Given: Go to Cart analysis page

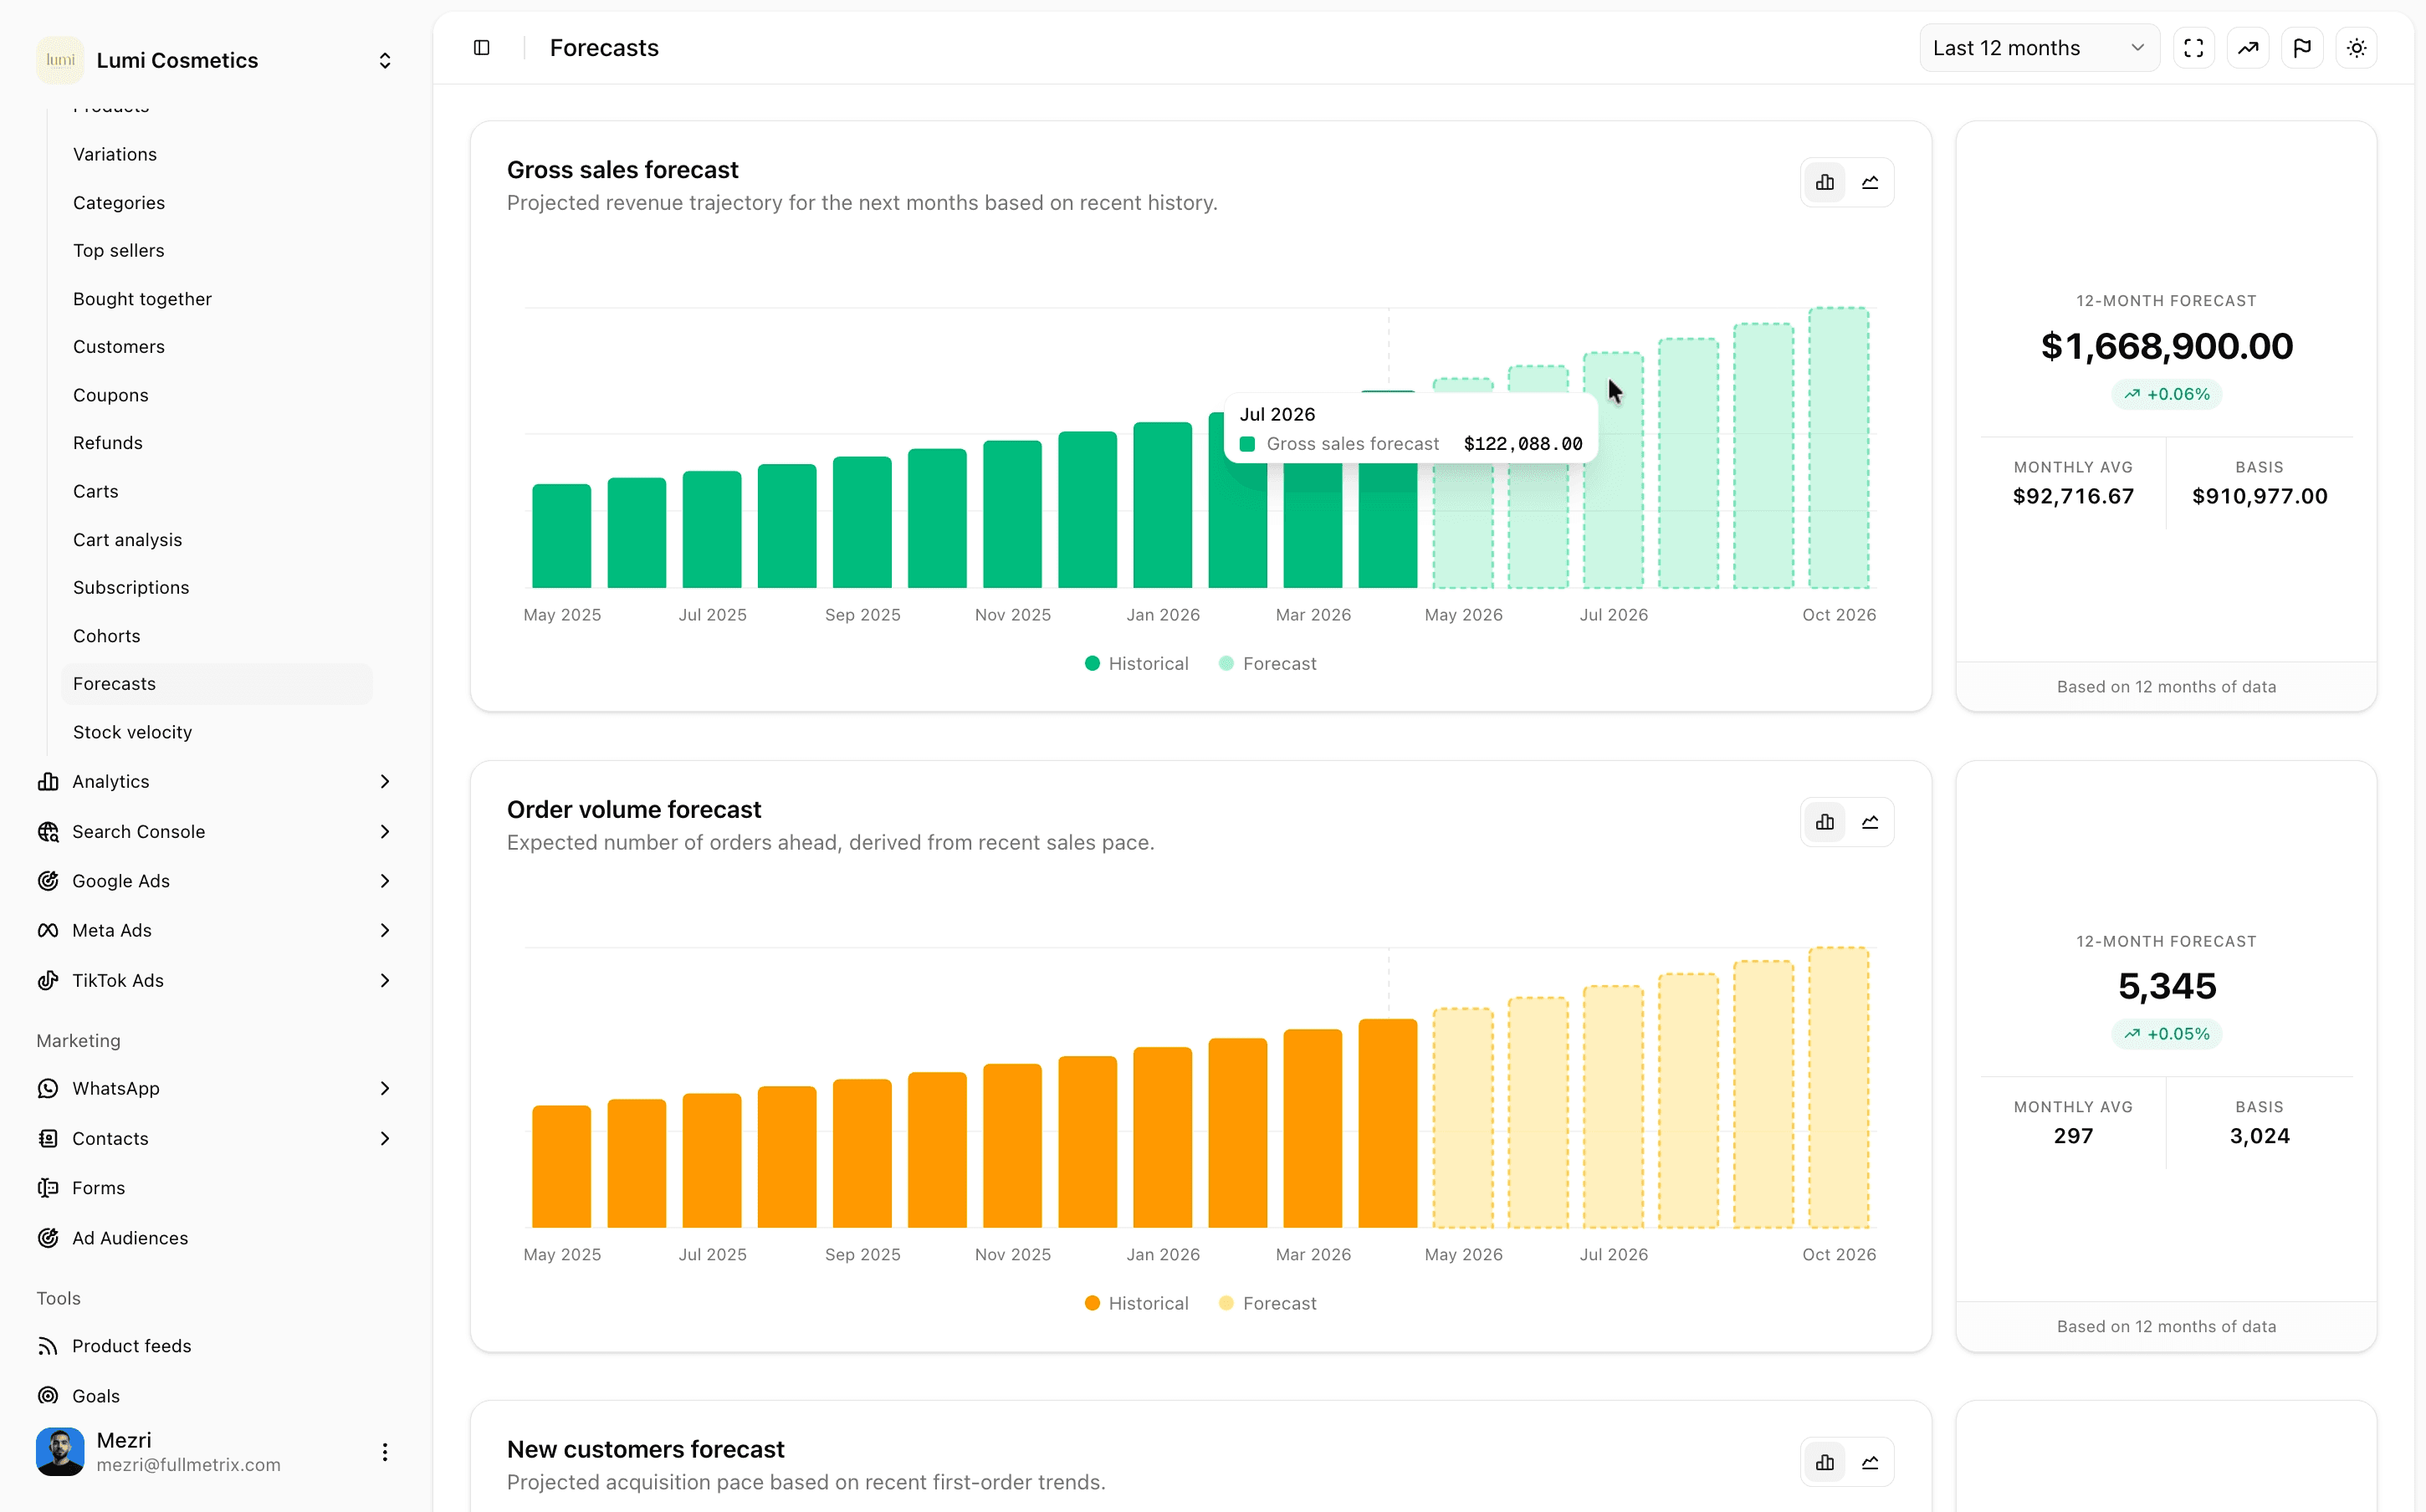Looking at the screenshot, I should 216,540.
